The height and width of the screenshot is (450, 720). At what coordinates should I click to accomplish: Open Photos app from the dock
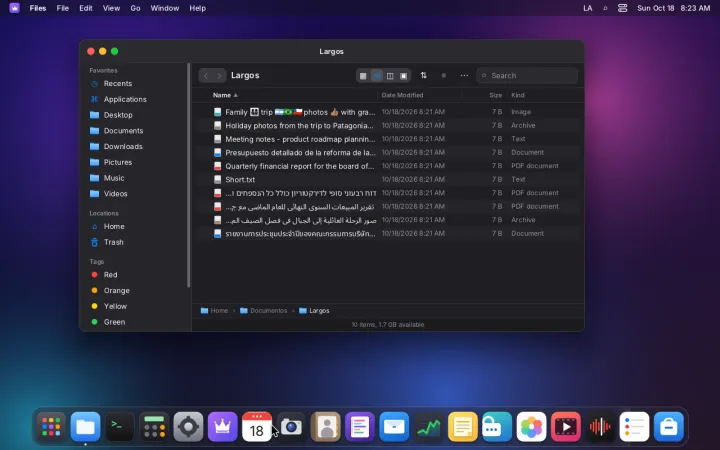tap(531, 427)
